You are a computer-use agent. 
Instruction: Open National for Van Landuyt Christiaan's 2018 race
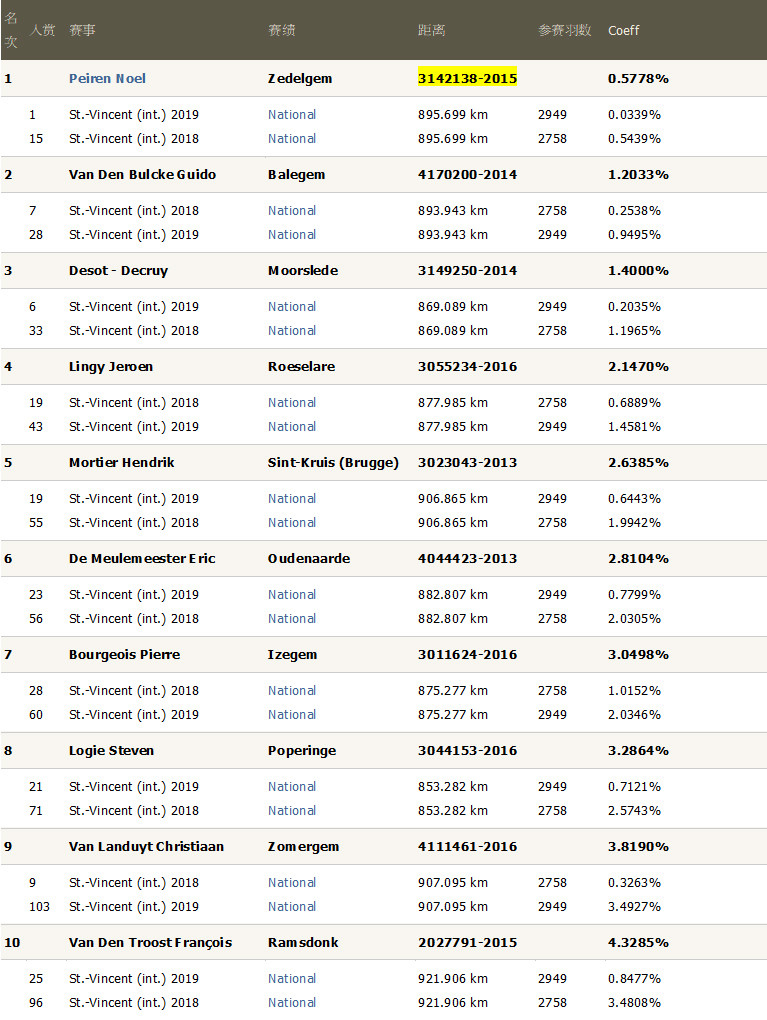292,882
